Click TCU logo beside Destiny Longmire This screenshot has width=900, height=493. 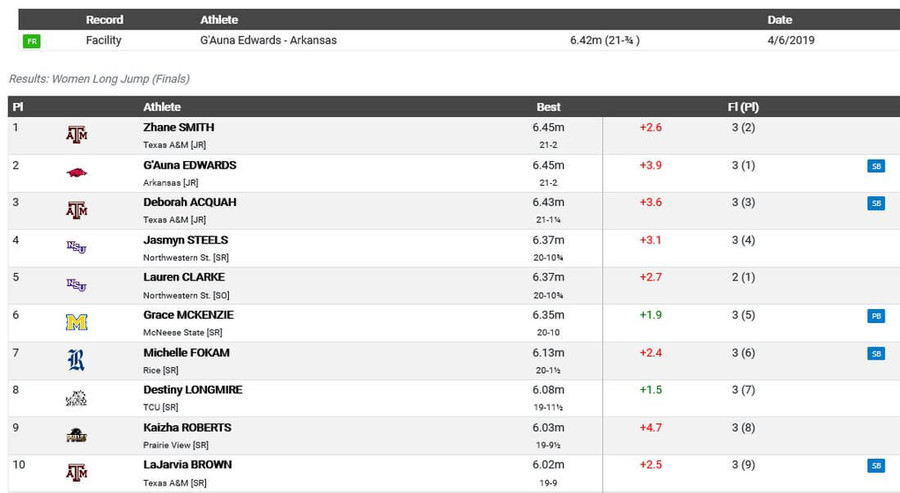coord(76,398)
